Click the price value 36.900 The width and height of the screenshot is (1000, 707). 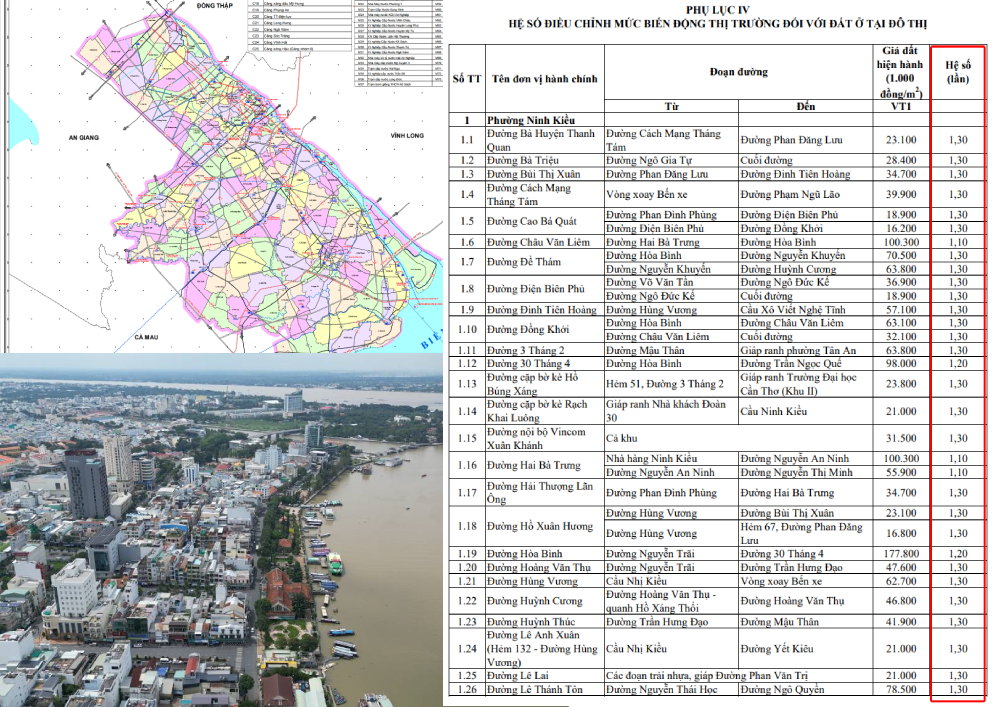pos(901,282)
